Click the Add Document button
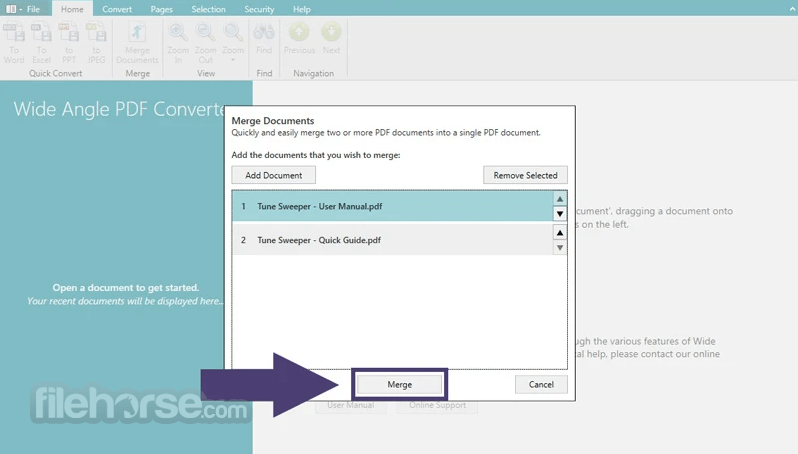Image resolution: width=798 pixels, height=454 pixels. (274, 175)
